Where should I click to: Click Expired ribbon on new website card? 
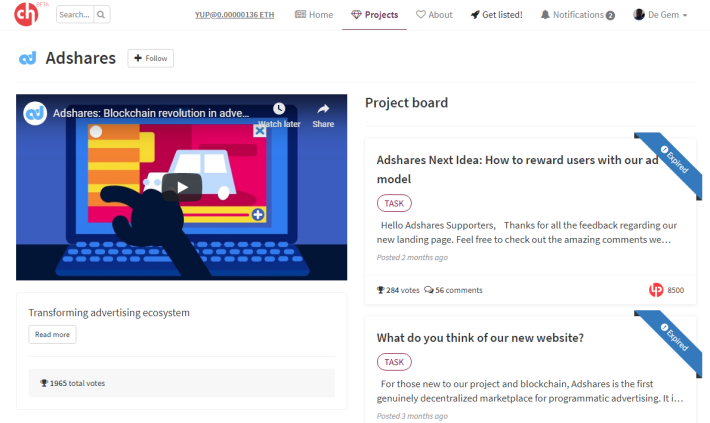point(675,339)
